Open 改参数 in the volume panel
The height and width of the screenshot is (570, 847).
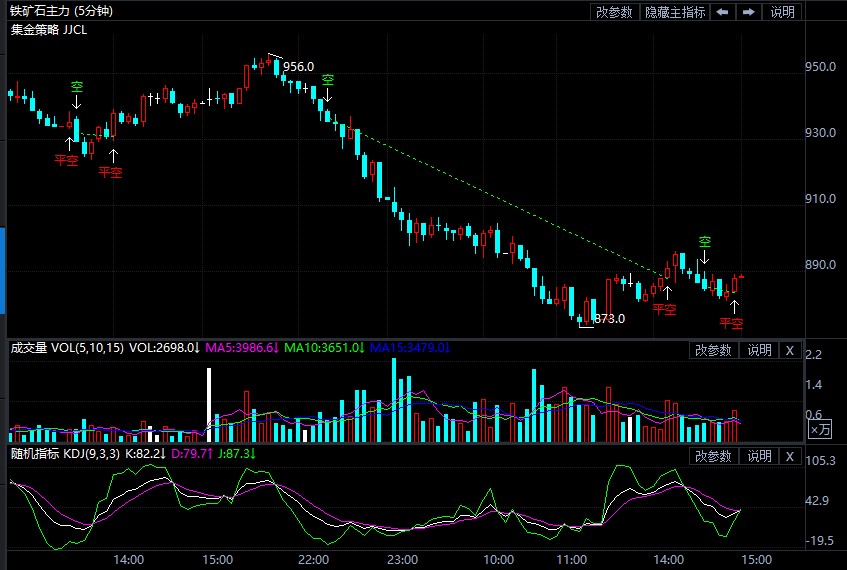pyautogui.click(x=714, y=350)
